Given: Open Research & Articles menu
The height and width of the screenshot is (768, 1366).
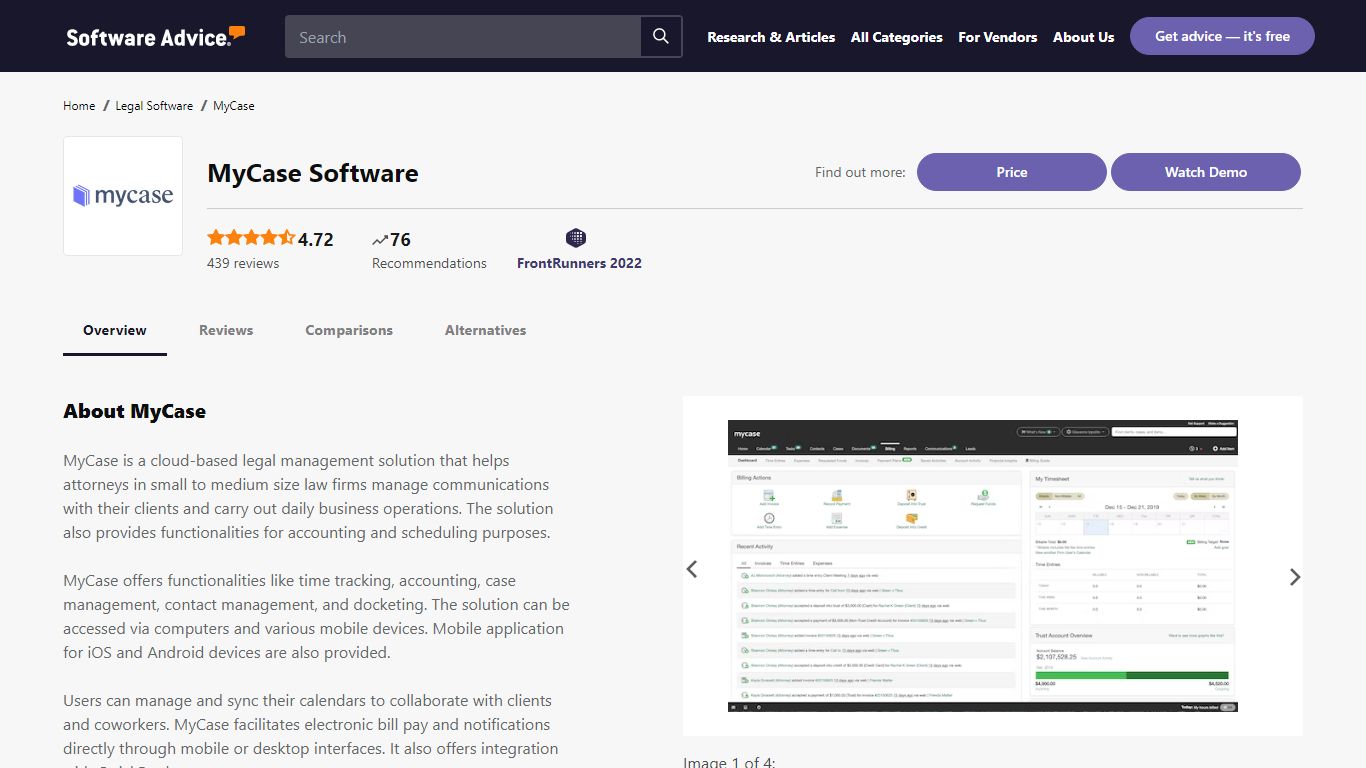Looking at the screenshot, I should click(771, 37).
